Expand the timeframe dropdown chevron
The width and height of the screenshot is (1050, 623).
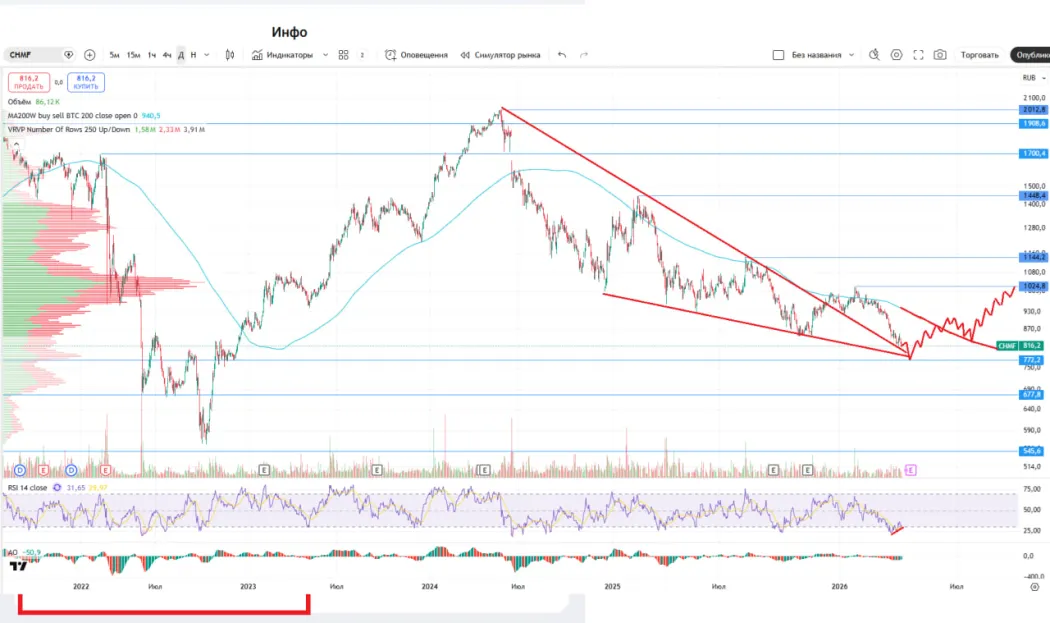pyautogui.click(x=207, y=55)
